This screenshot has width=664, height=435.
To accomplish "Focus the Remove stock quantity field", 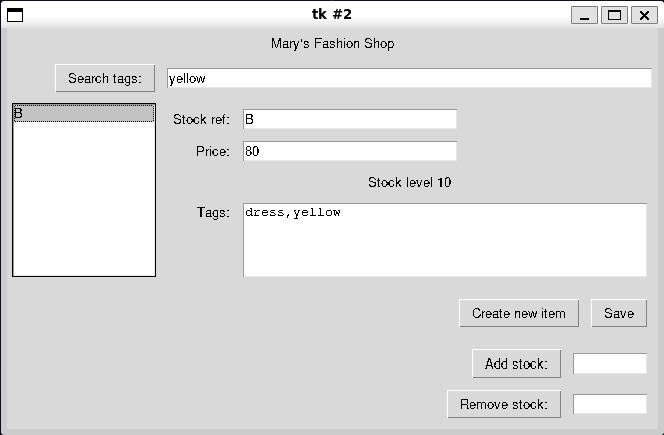I will 609,405.
